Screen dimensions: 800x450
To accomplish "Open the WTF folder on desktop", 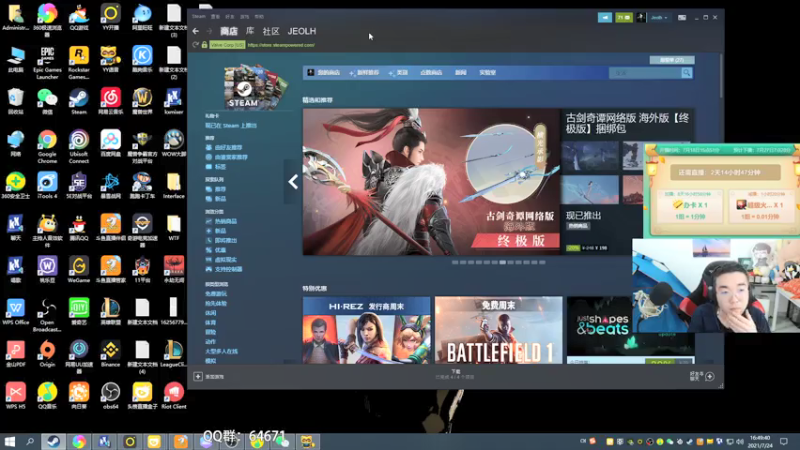I will pyautogui.click(x=173, y=227).
